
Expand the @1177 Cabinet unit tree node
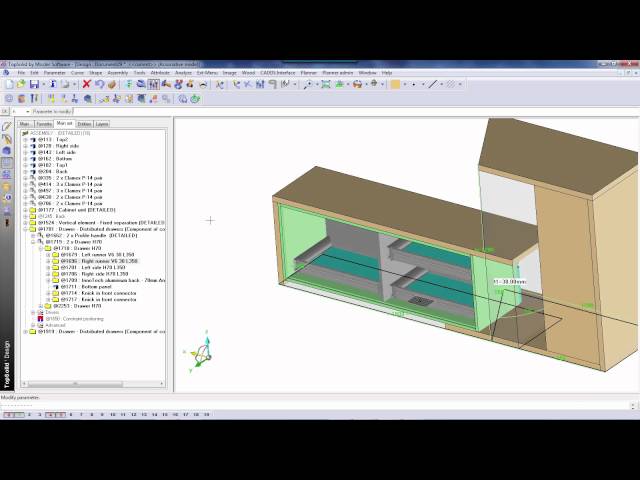click(x=26, y=210)
